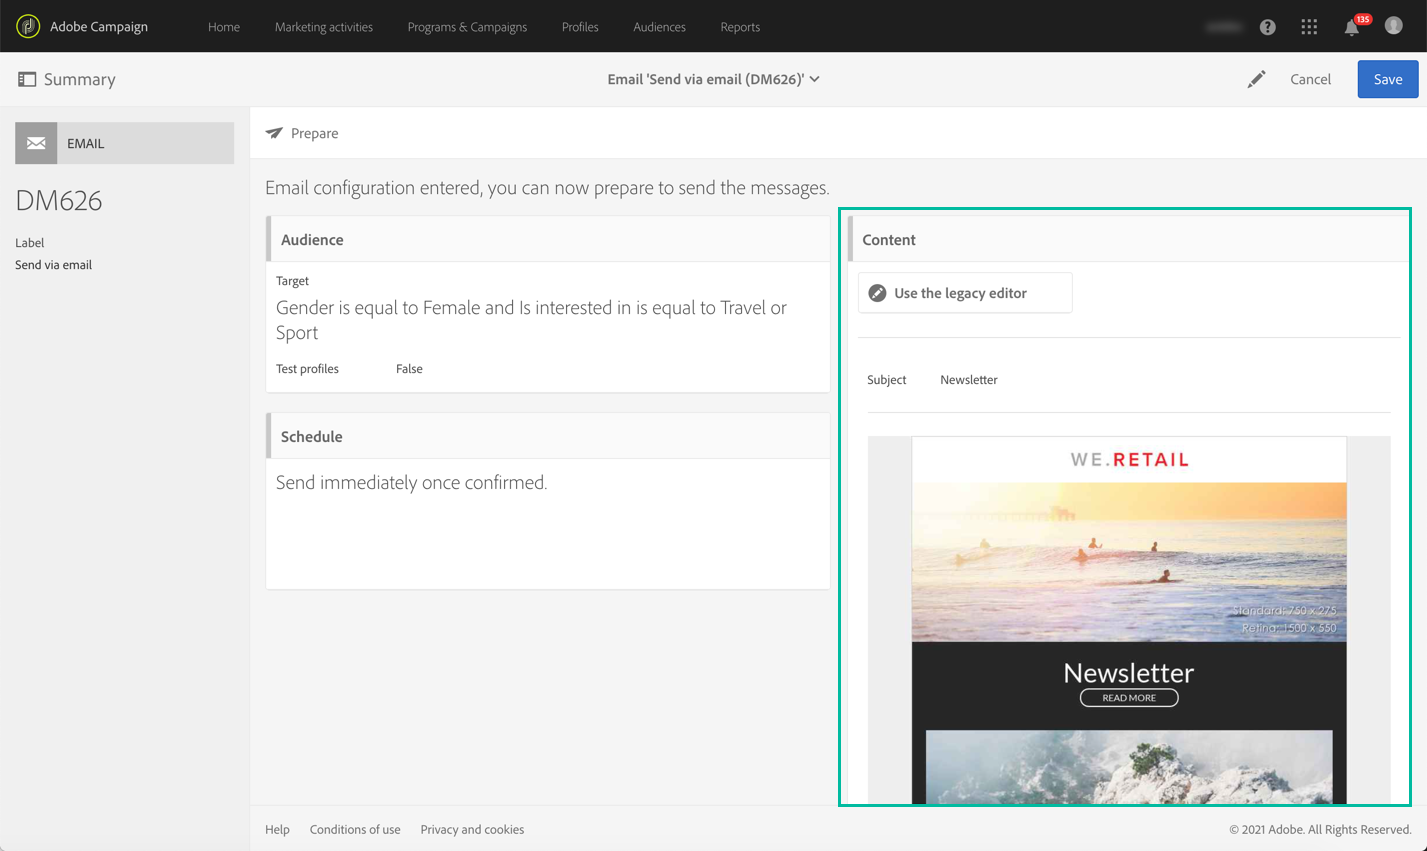Click the Prepare button
Screen dimensions: 1427x851
tap(302, 133)
